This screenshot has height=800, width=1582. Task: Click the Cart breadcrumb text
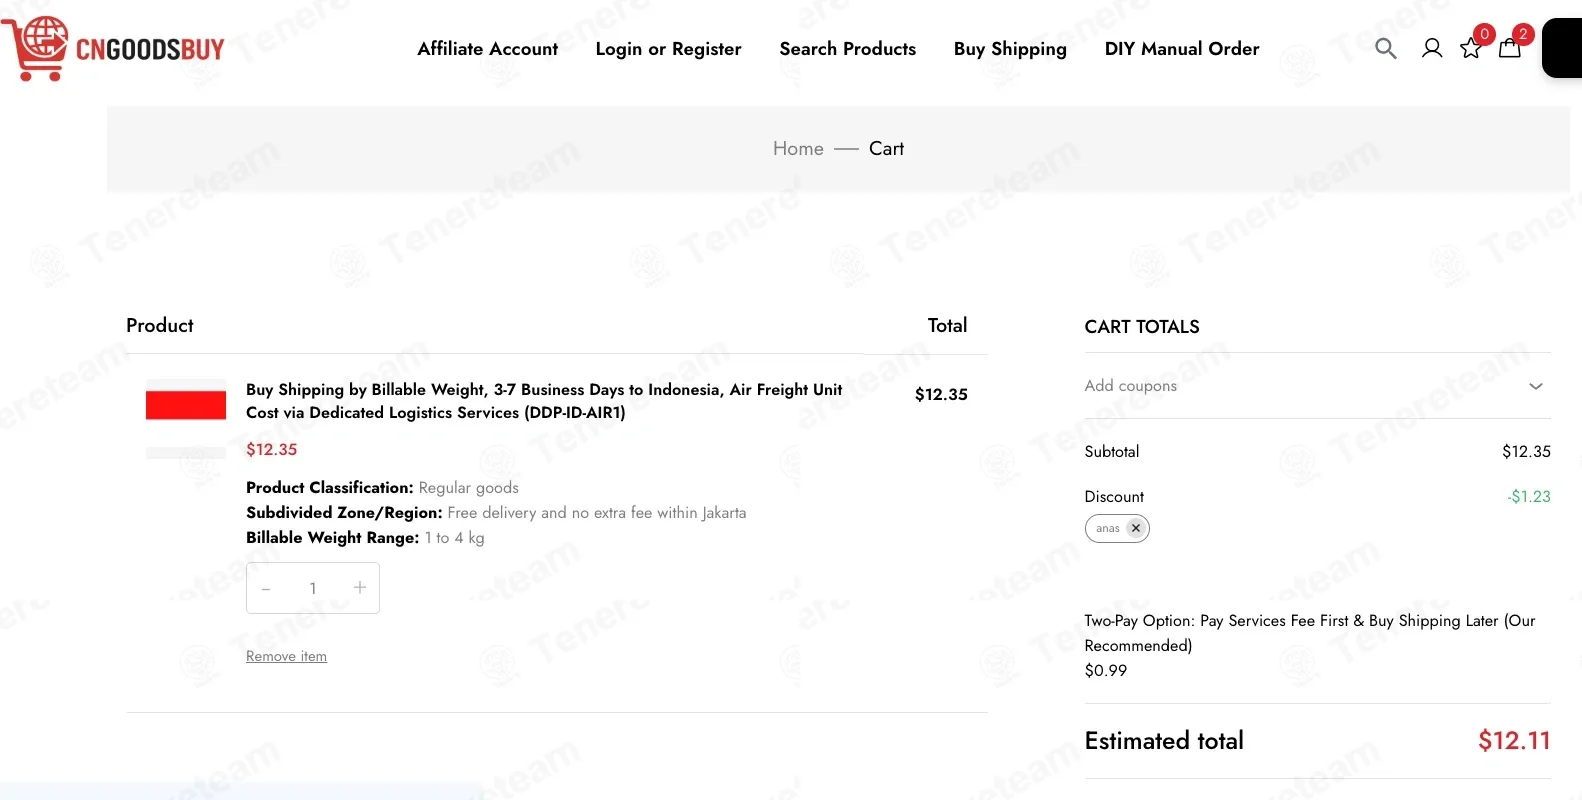tap(886, 148)
